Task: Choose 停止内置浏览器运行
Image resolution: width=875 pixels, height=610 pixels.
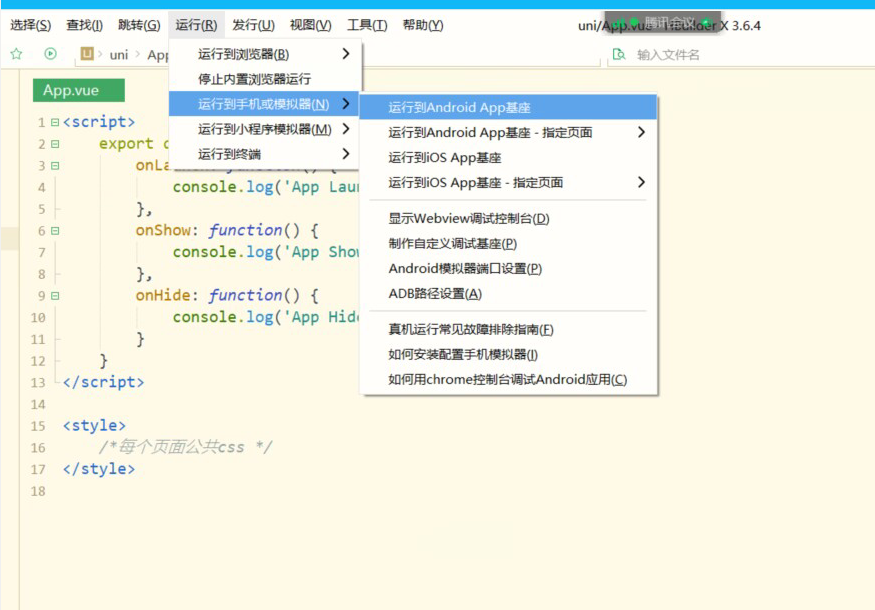Action: click(266, 79)
